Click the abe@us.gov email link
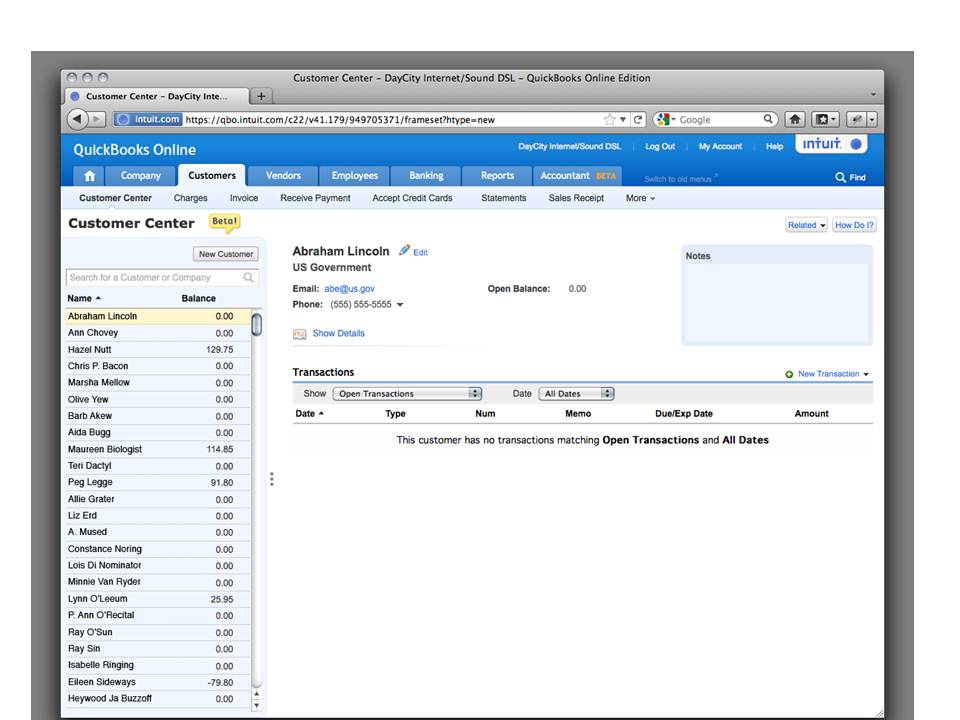Viewport: 960px width, 720px height. (x=349, y=289)
